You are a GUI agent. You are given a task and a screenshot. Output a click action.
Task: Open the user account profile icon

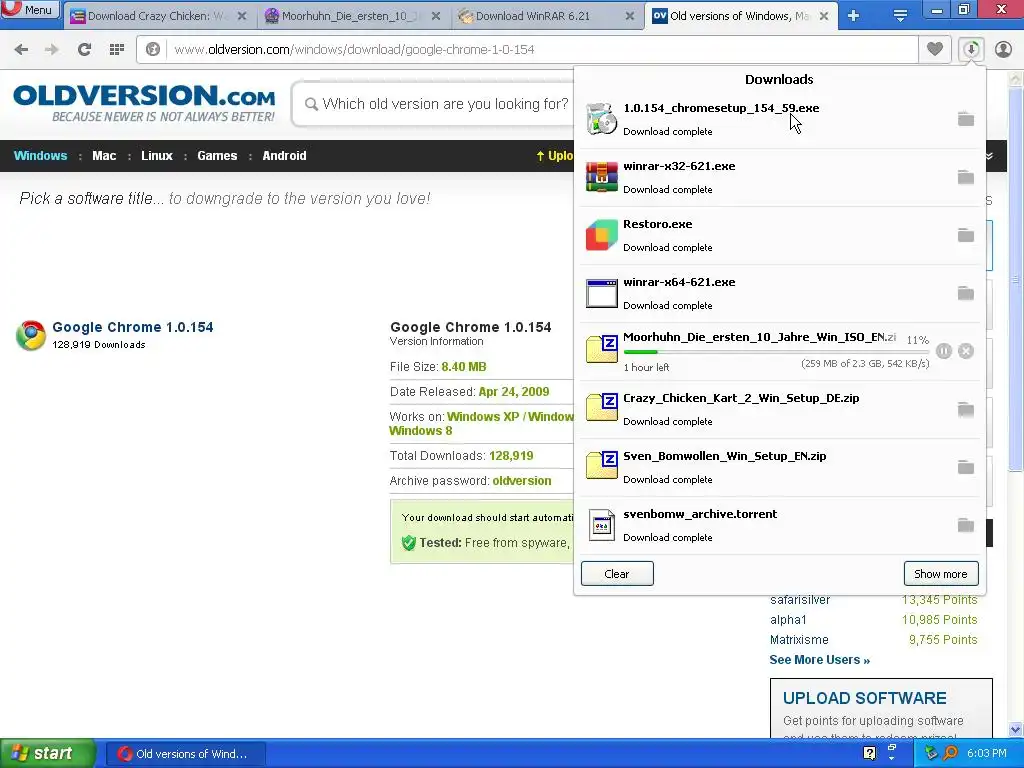click(x=1003, y=50)
